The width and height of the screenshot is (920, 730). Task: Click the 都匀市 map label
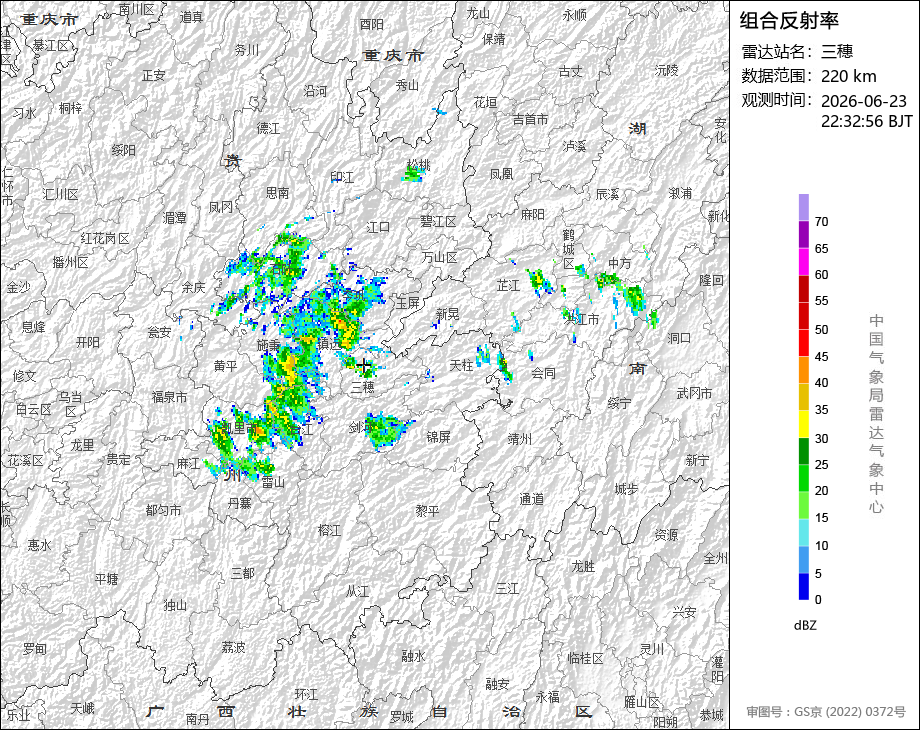164,511
